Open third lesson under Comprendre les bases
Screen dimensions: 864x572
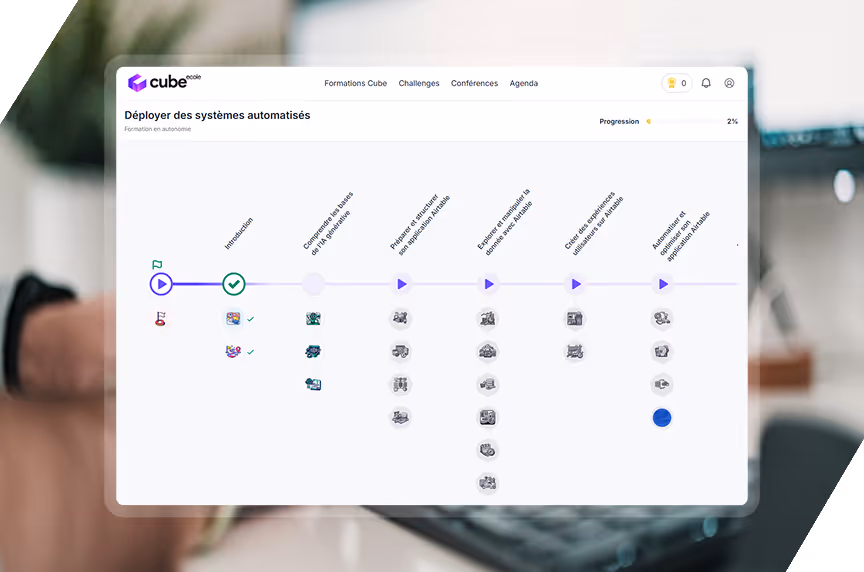[x=314, y=384]
